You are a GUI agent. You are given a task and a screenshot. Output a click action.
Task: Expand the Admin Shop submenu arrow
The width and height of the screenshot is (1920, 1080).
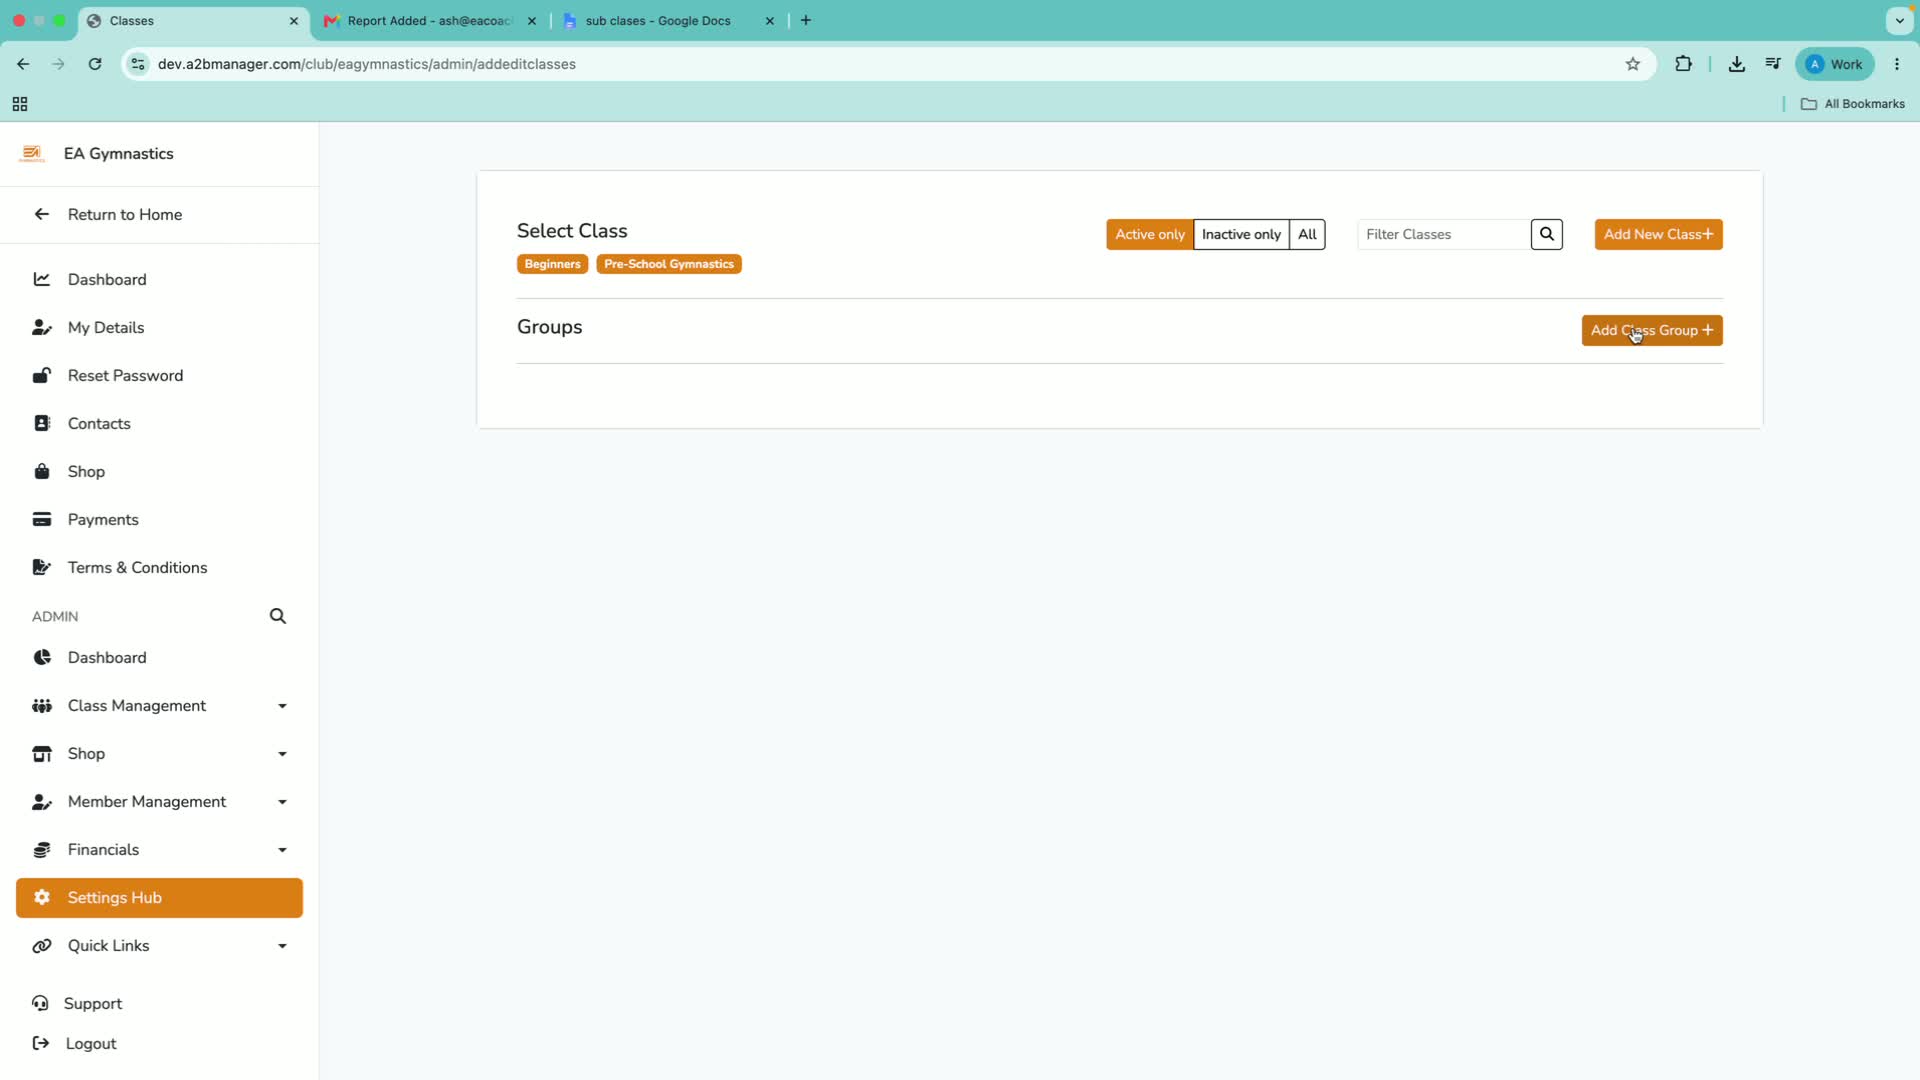coord(282,754)
